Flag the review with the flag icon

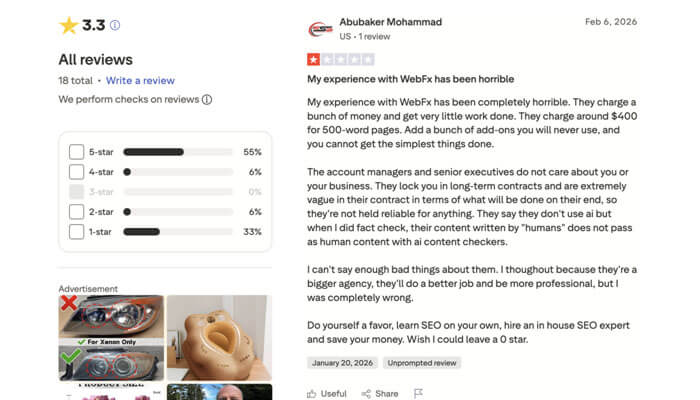[419, 393]
